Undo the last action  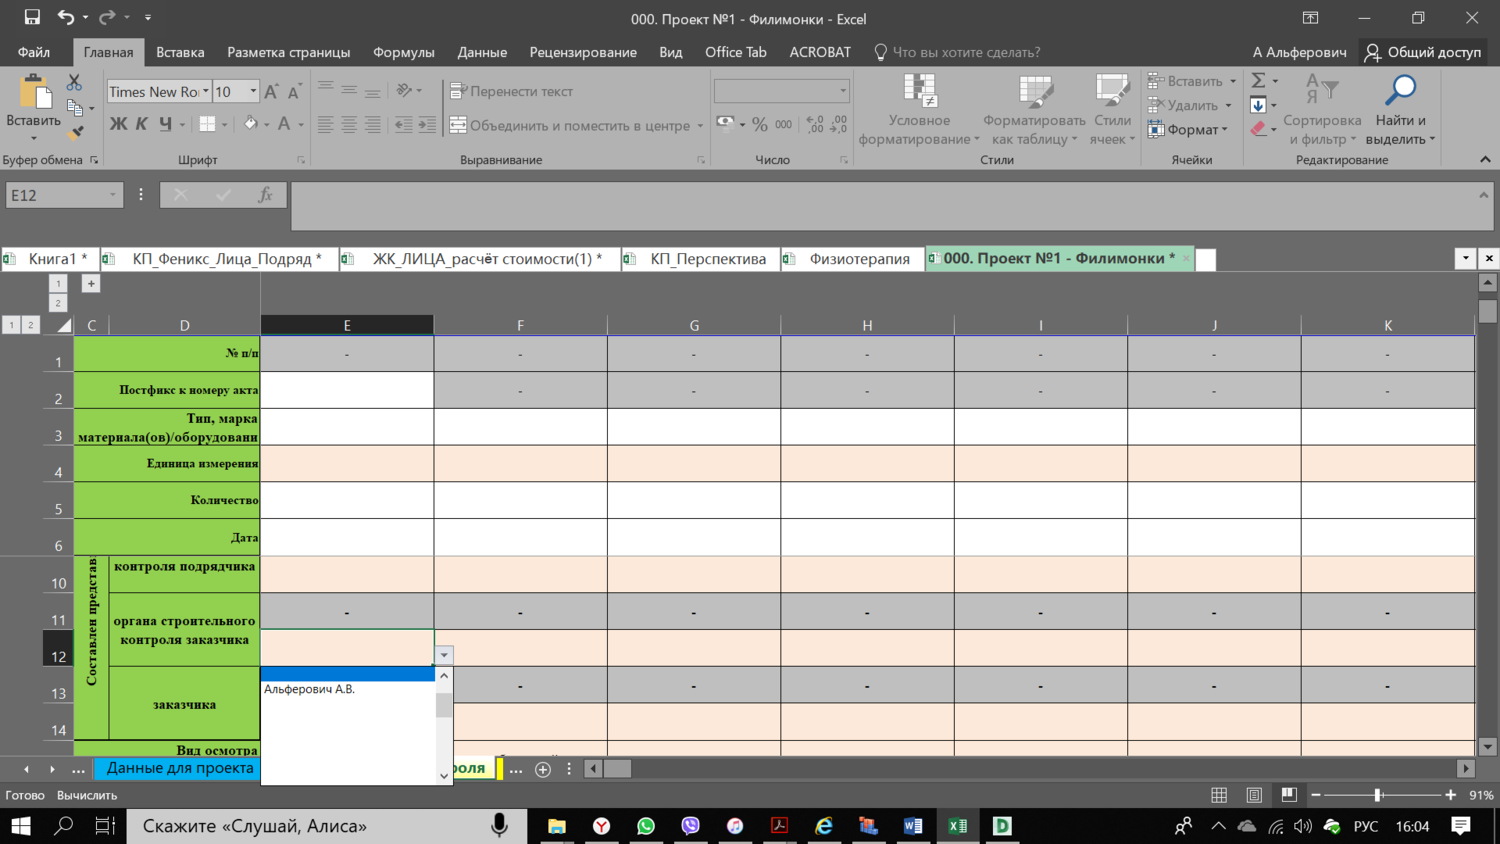pos(66,17)
